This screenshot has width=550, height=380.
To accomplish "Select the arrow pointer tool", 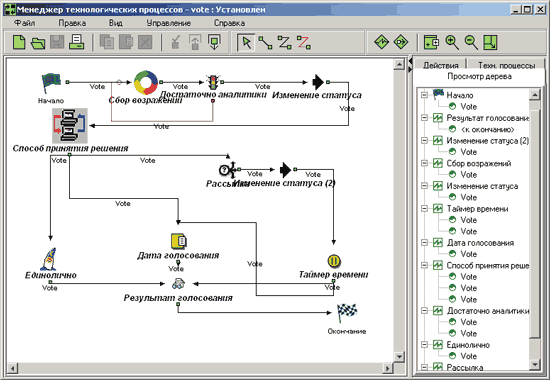I will (246, 42).
